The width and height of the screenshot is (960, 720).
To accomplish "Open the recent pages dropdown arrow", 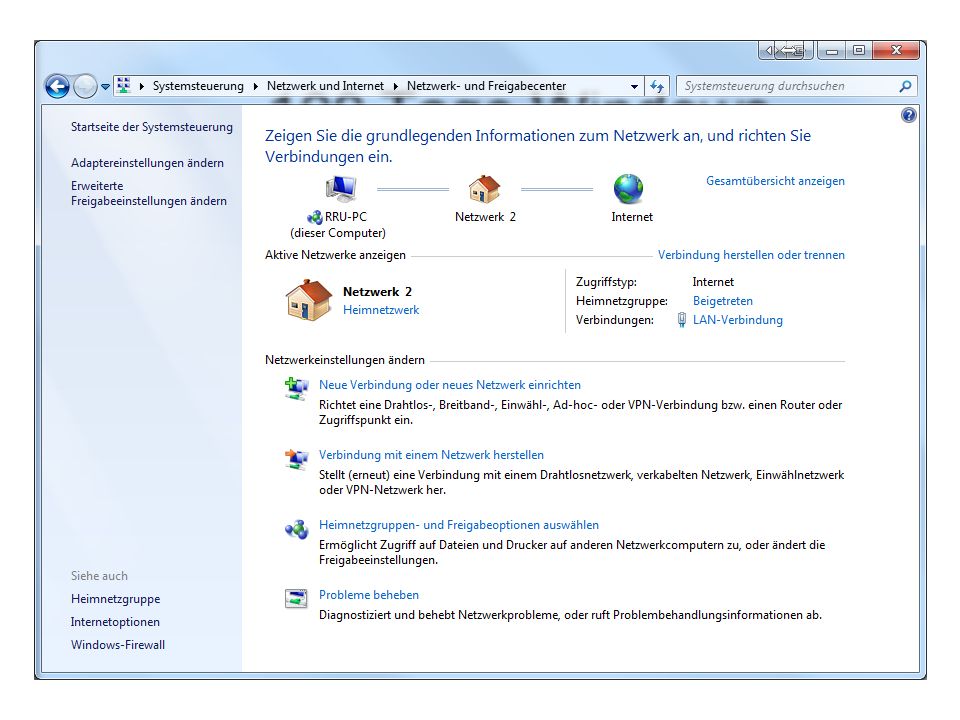I will click(105, 87).
